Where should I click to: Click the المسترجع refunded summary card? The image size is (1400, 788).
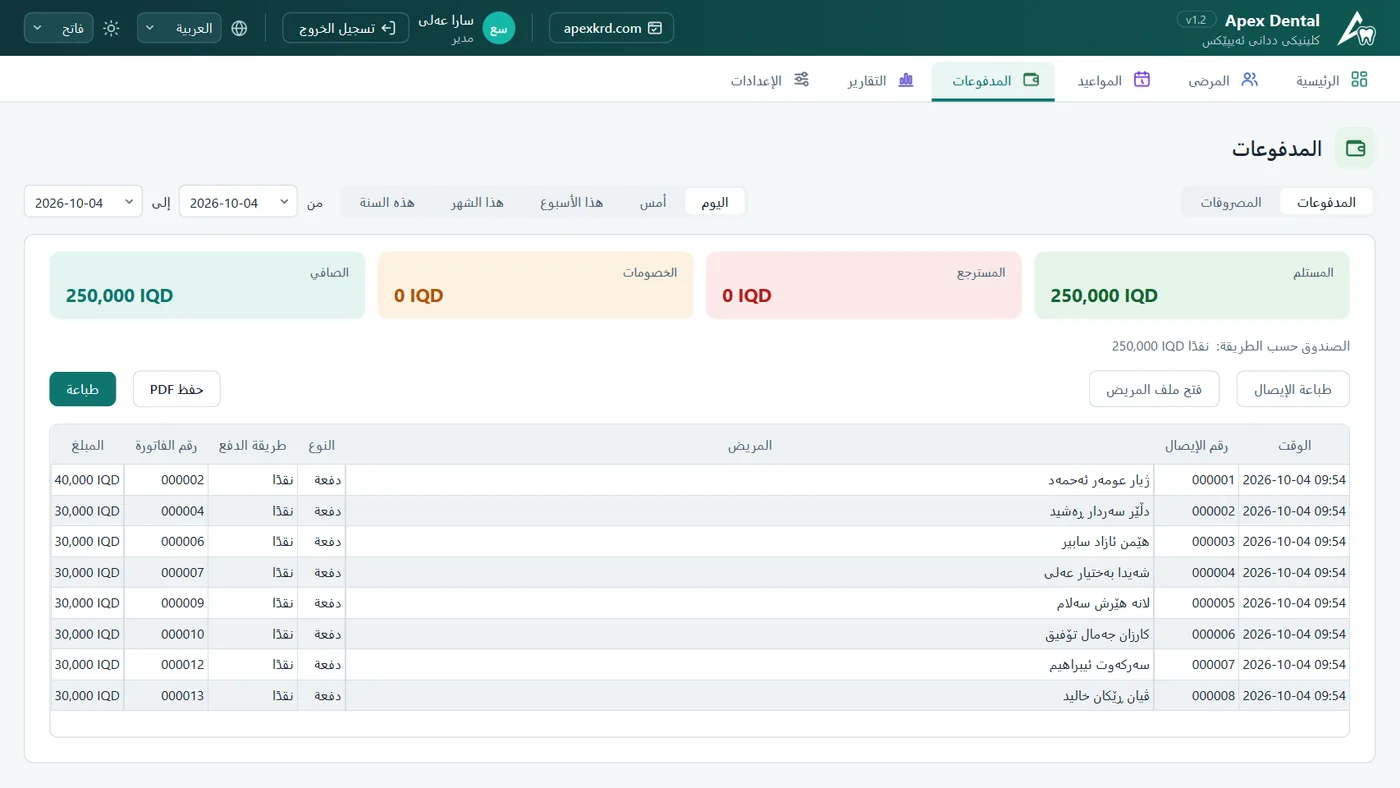click(x=864, y=285)
